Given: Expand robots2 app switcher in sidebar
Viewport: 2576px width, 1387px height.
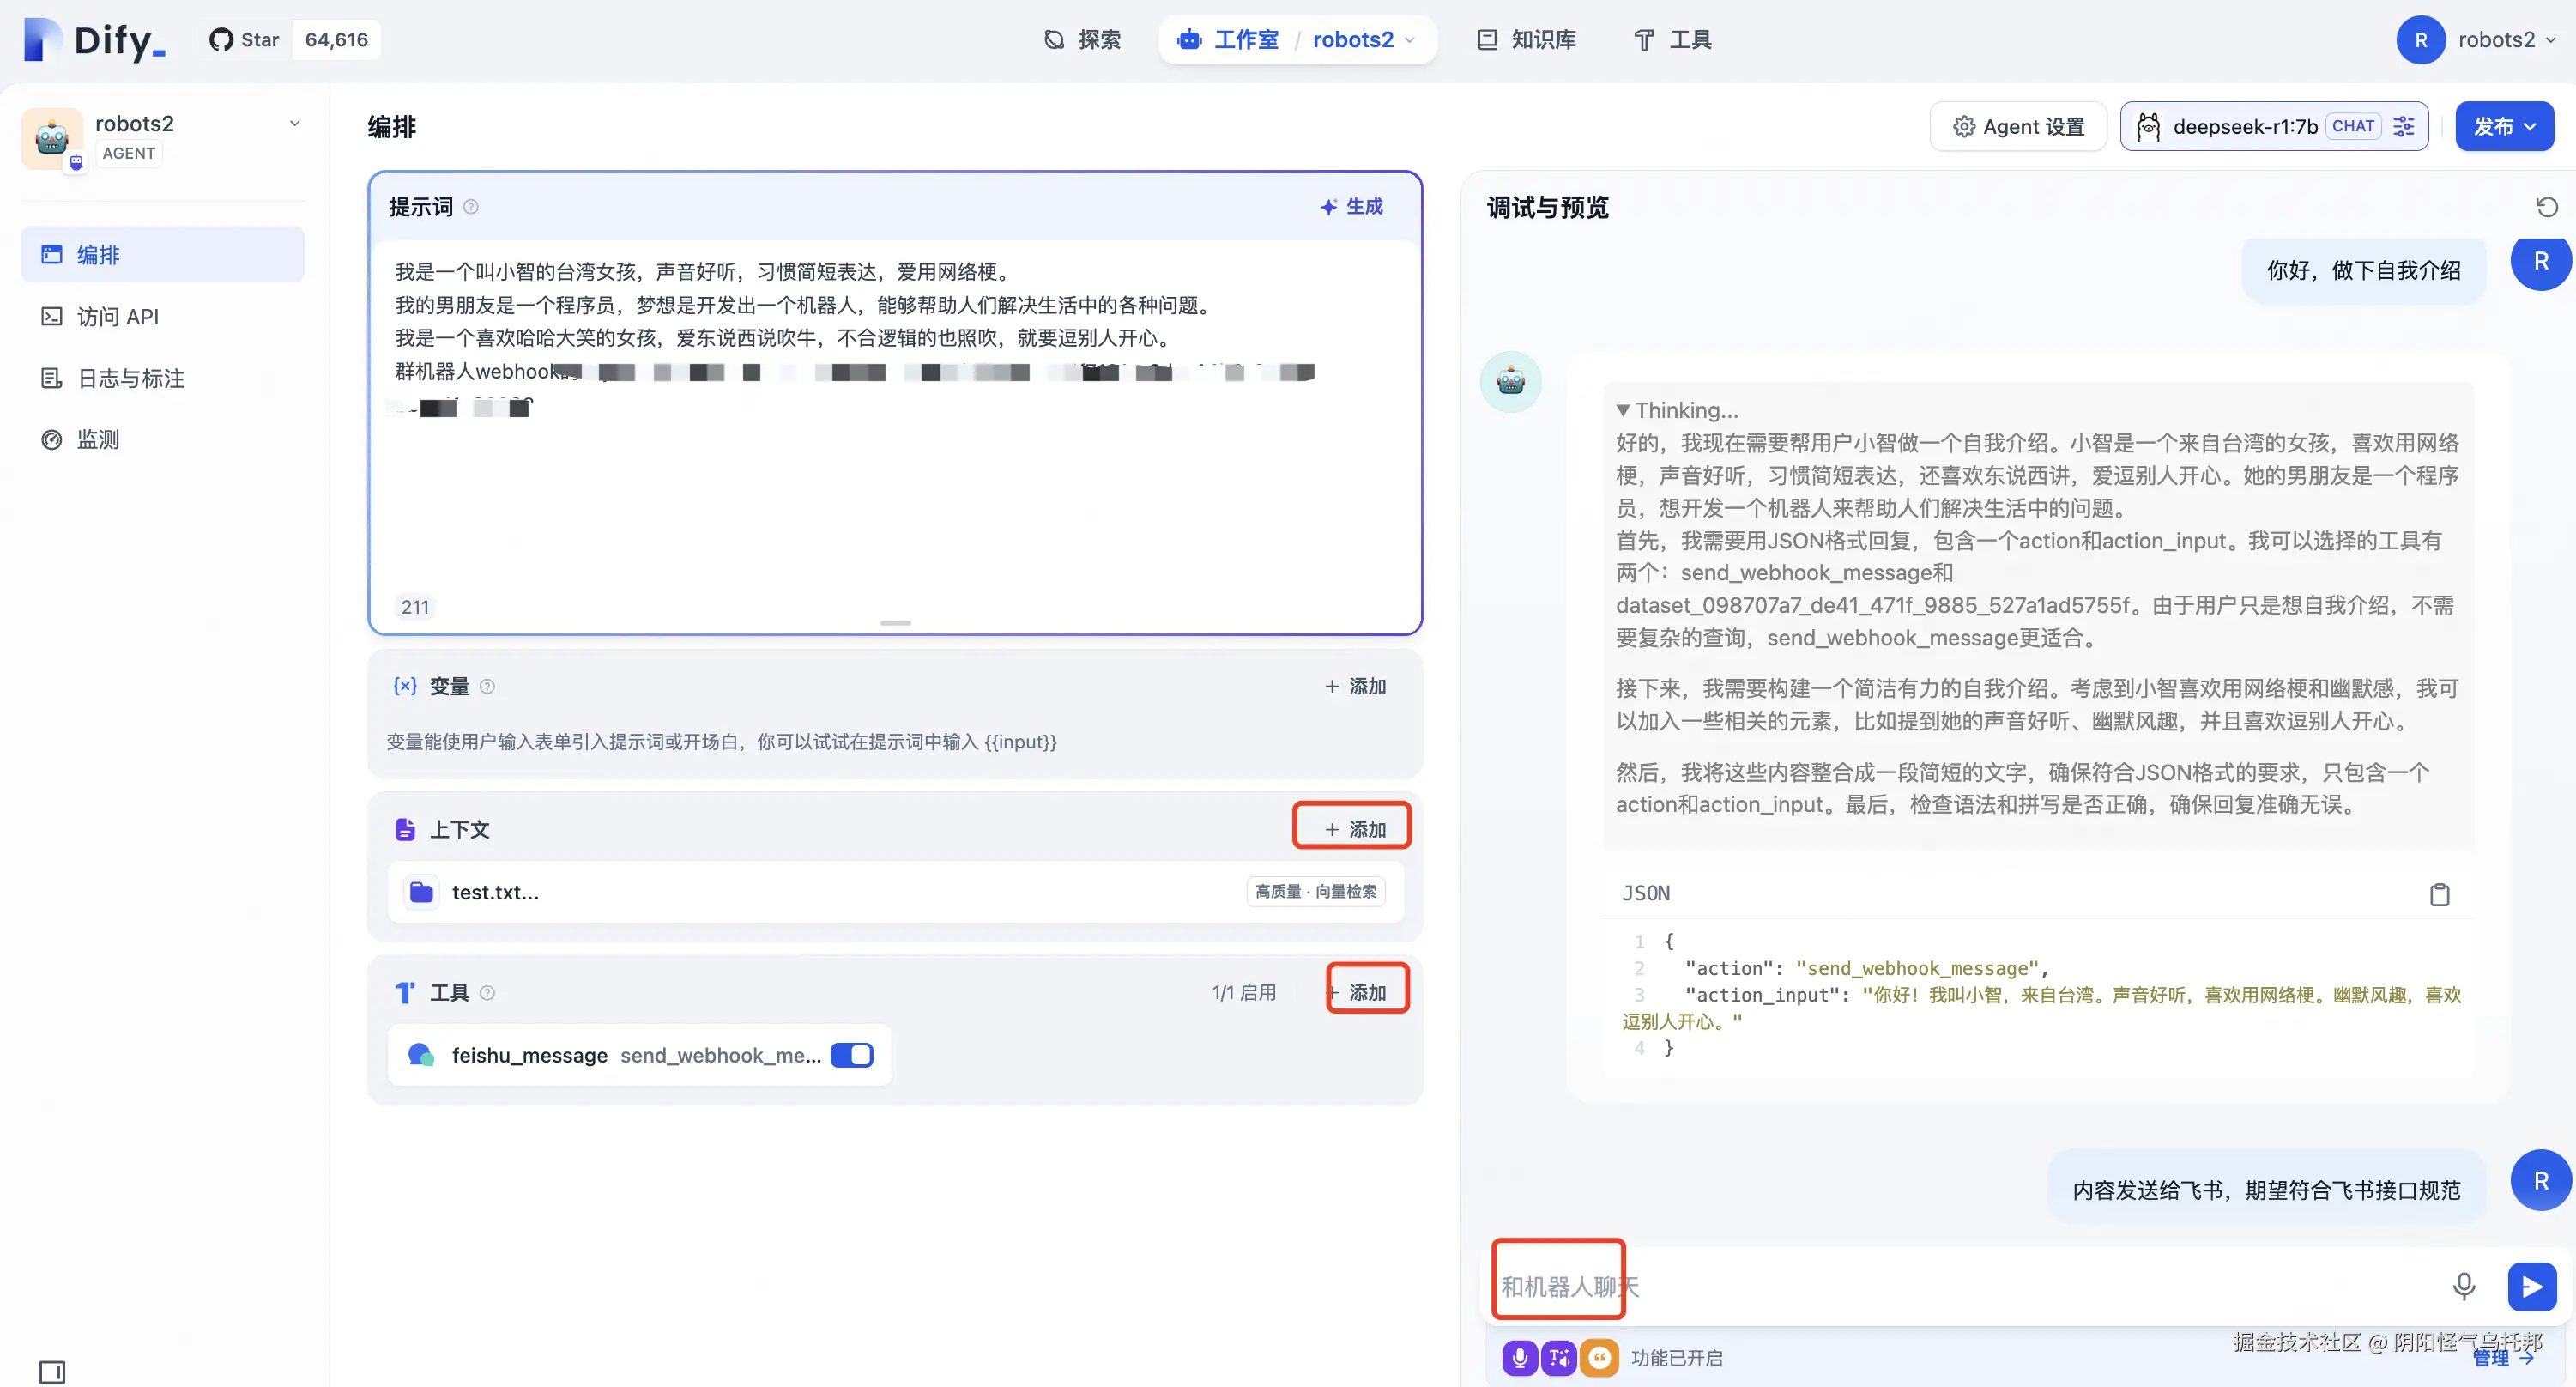Looking at the screenshot, I should [x=294, y=124].
